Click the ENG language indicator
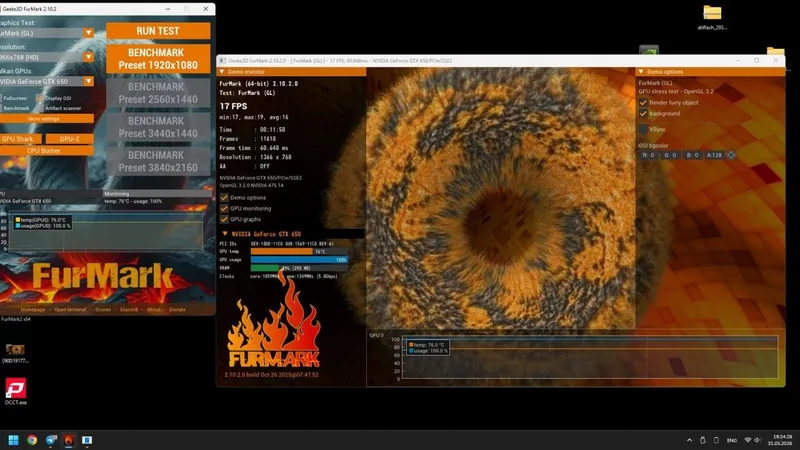800x450 pixels. pos(732,440)
